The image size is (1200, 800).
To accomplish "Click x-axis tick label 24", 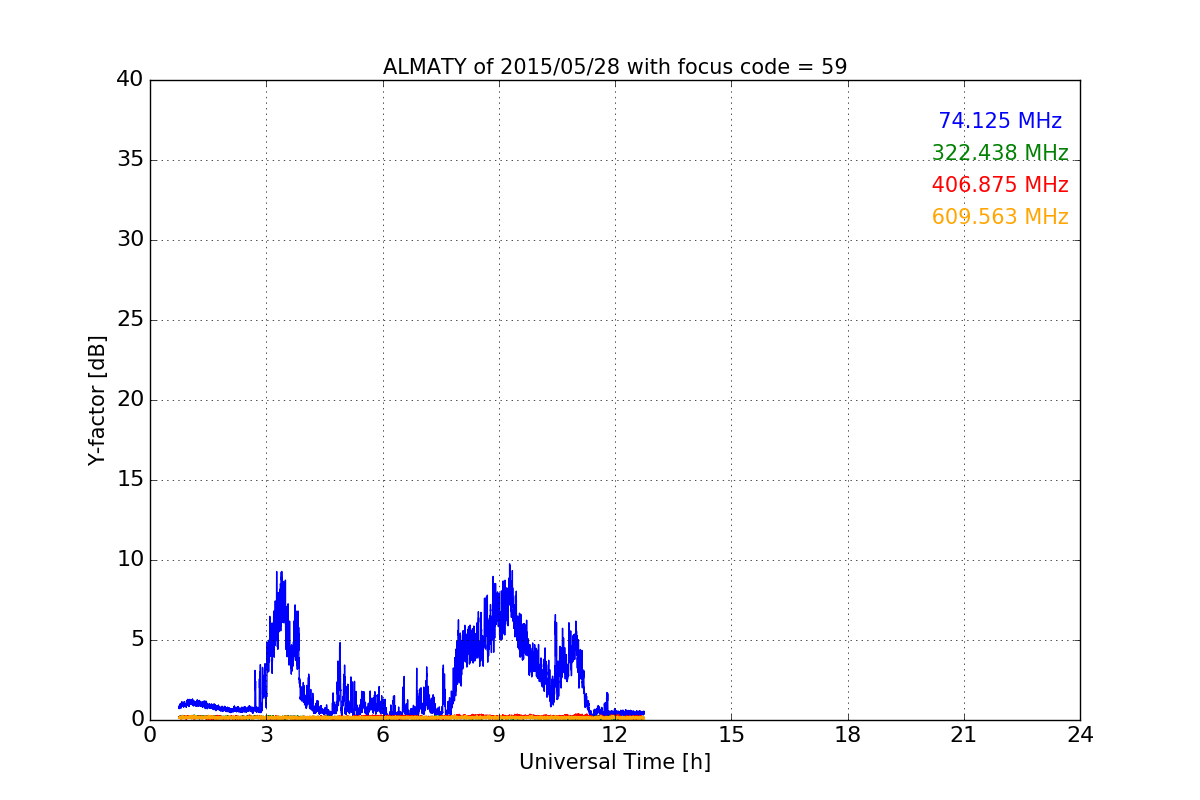I will point(1080,734).
